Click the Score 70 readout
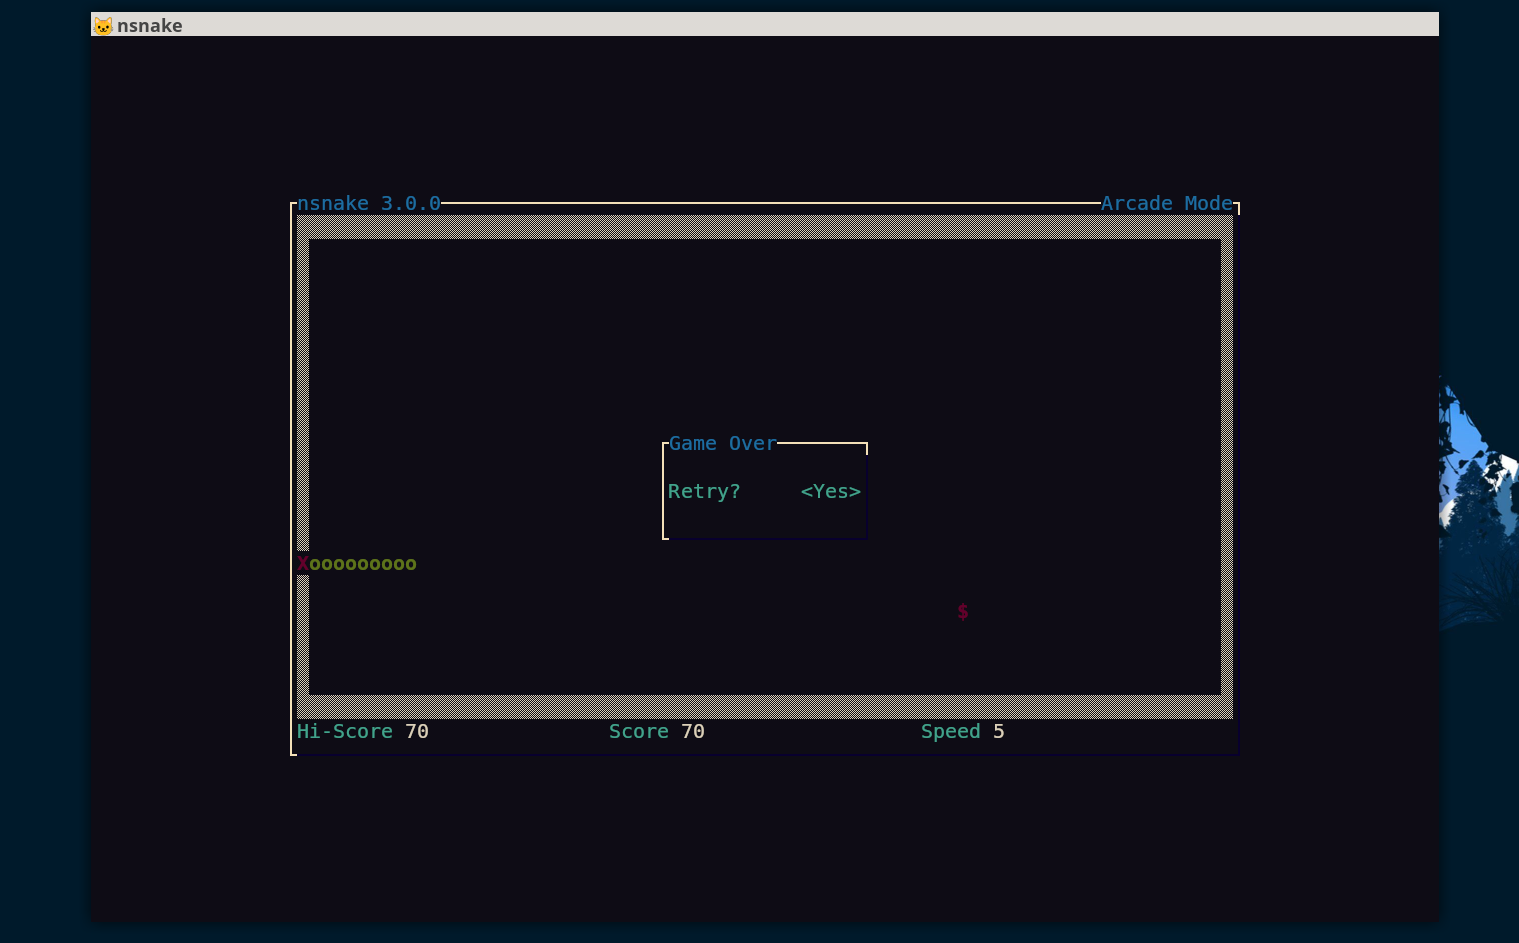 657,731
